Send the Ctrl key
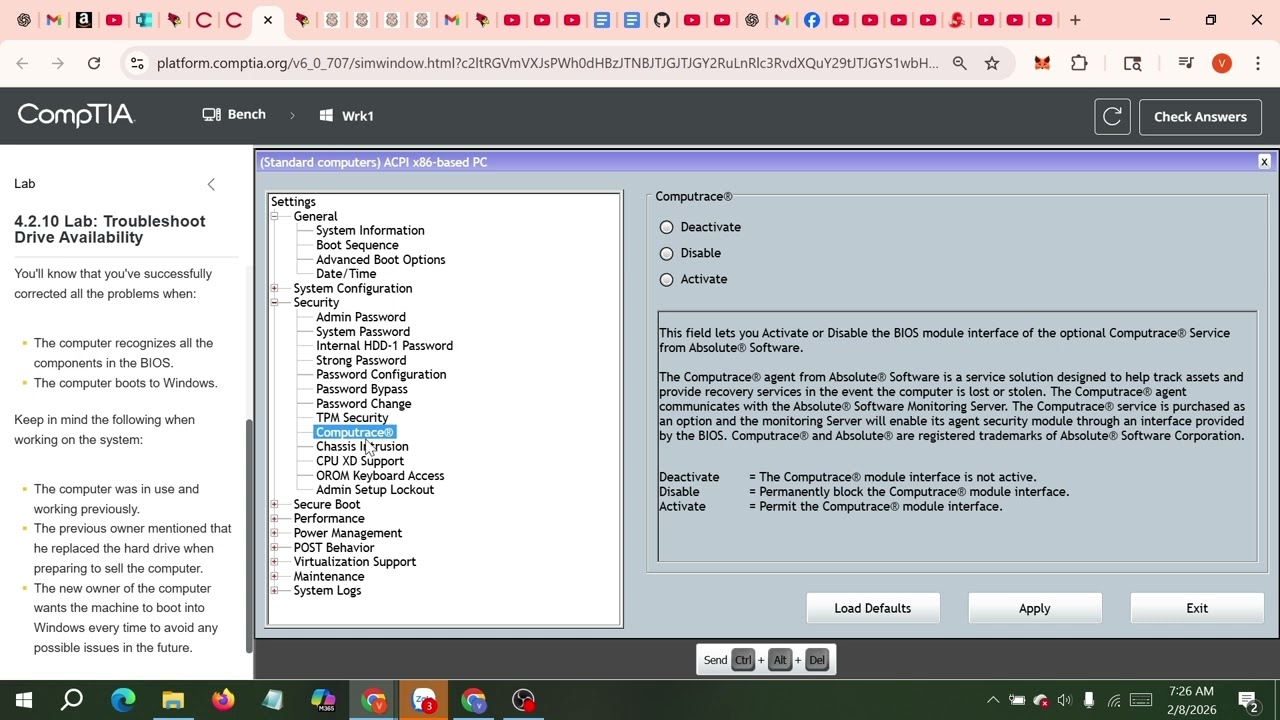Viewport: 1280px width, 720px height. point(743,660)
